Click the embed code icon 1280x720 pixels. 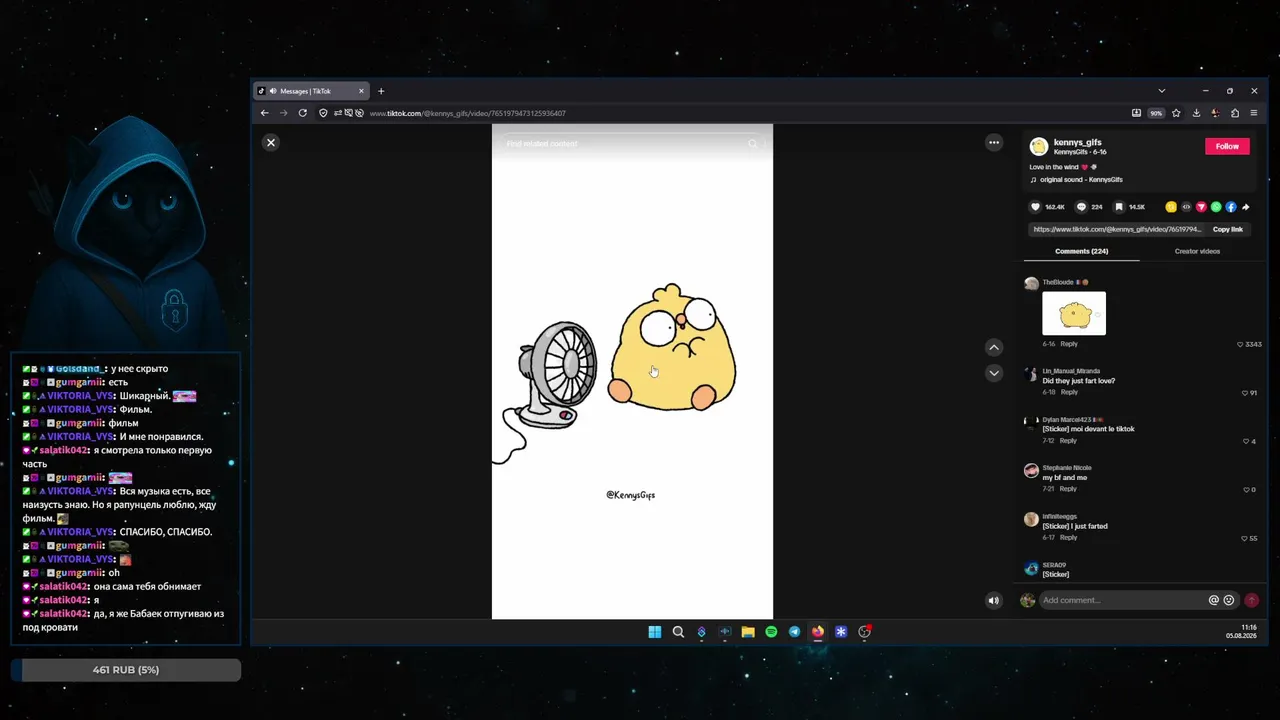click(x=1186, y=207)
